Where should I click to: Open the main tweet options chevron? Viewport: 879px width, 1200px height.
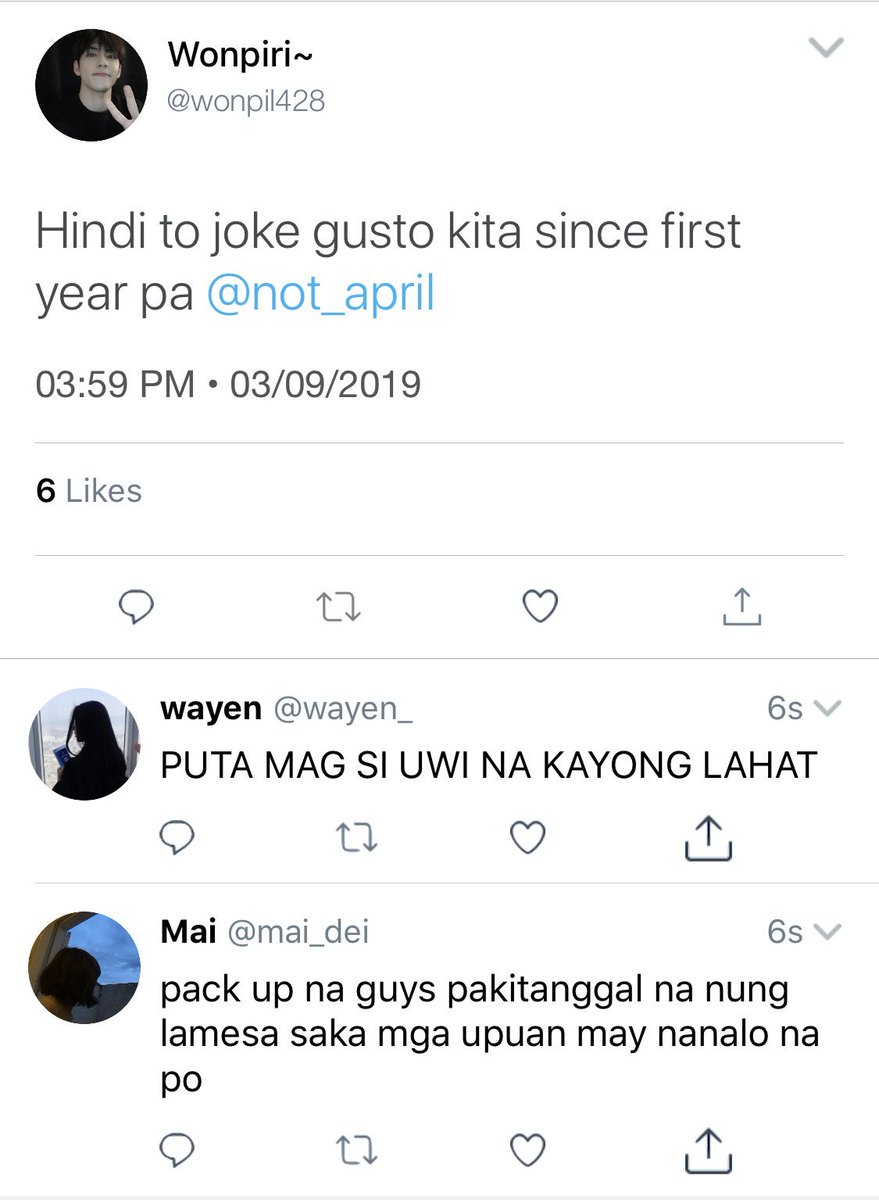(826, 48)
